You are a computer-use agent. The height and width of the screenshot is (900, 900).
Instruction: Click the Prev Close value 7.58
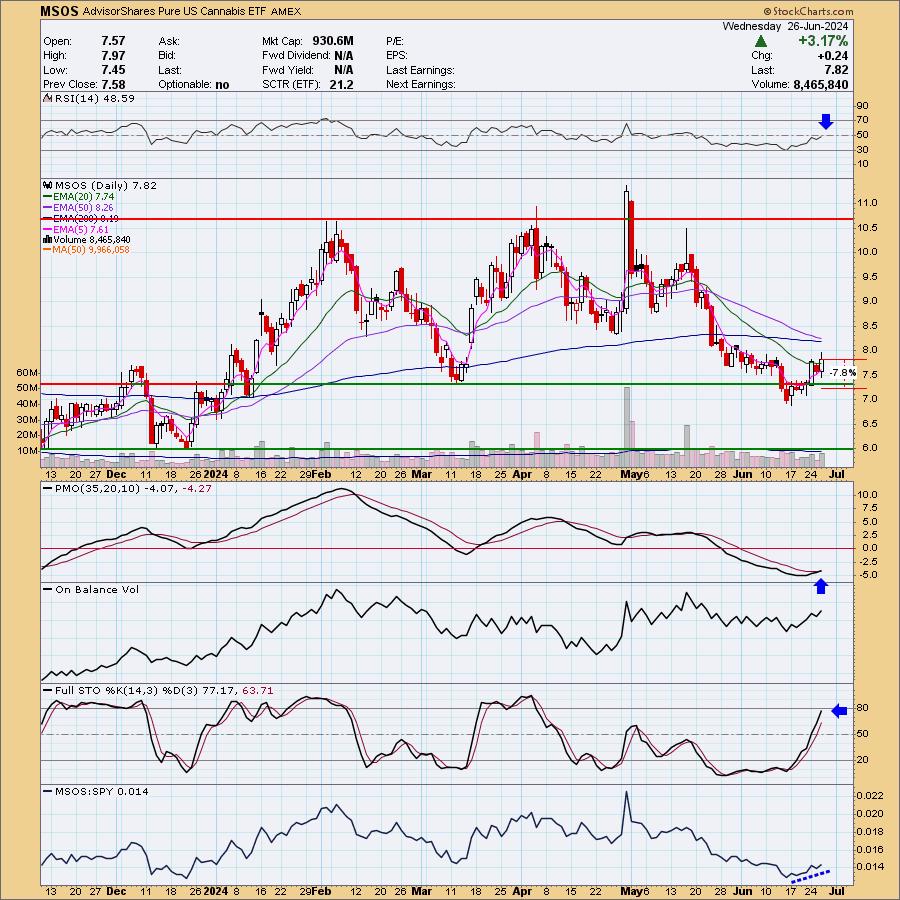coord(113,84)
